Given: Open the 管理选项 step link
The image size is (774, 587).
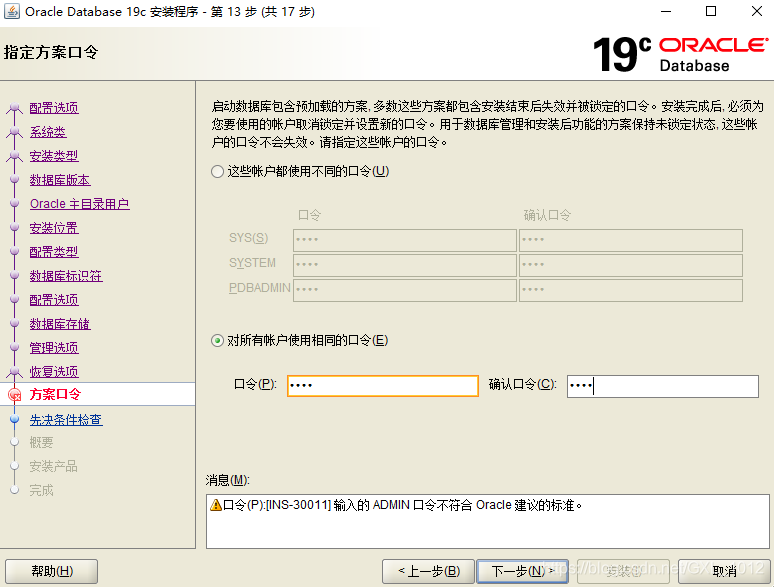Looking at the screenshot, I should pos(54,348).
